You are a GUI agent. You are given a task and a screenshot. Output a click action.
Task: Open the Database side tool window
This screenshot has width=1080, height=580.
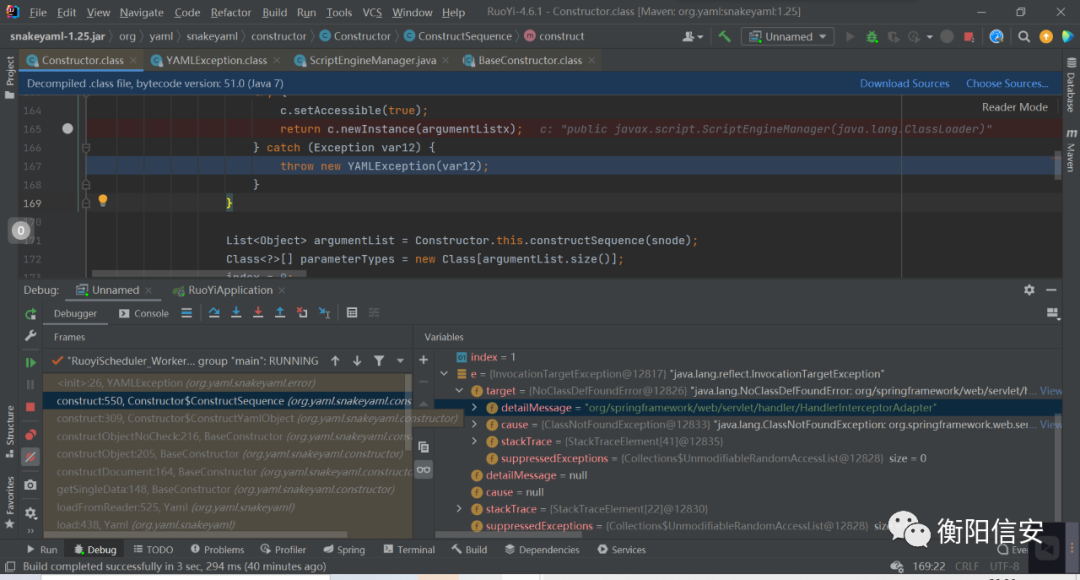[x=1071, y=86]
